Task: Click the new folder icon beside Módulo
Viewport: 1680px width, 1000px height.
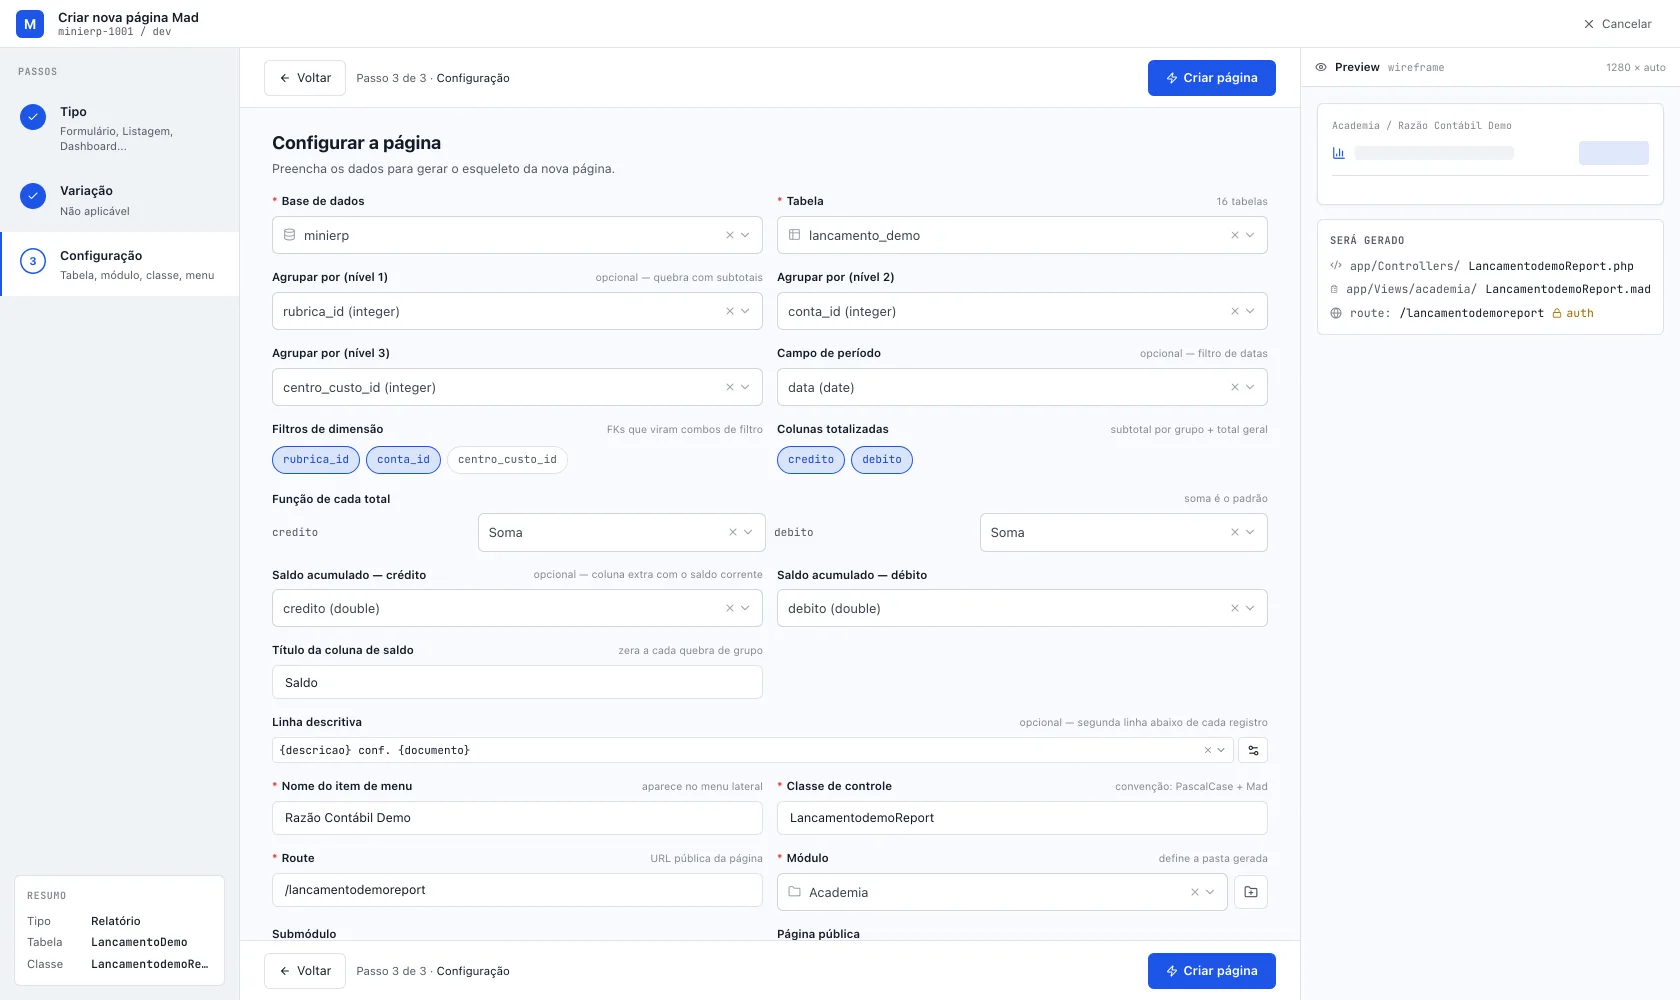Action: click(1251, 892)
